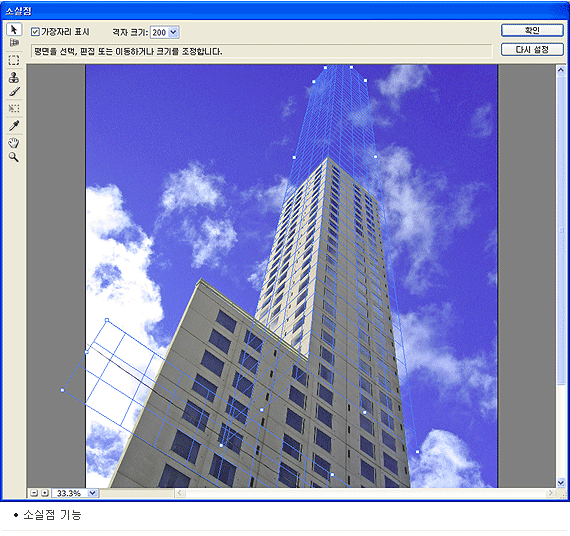Pick the Brush tool
The width and height of the screenshot is (570, 536).
pos(14,92)
